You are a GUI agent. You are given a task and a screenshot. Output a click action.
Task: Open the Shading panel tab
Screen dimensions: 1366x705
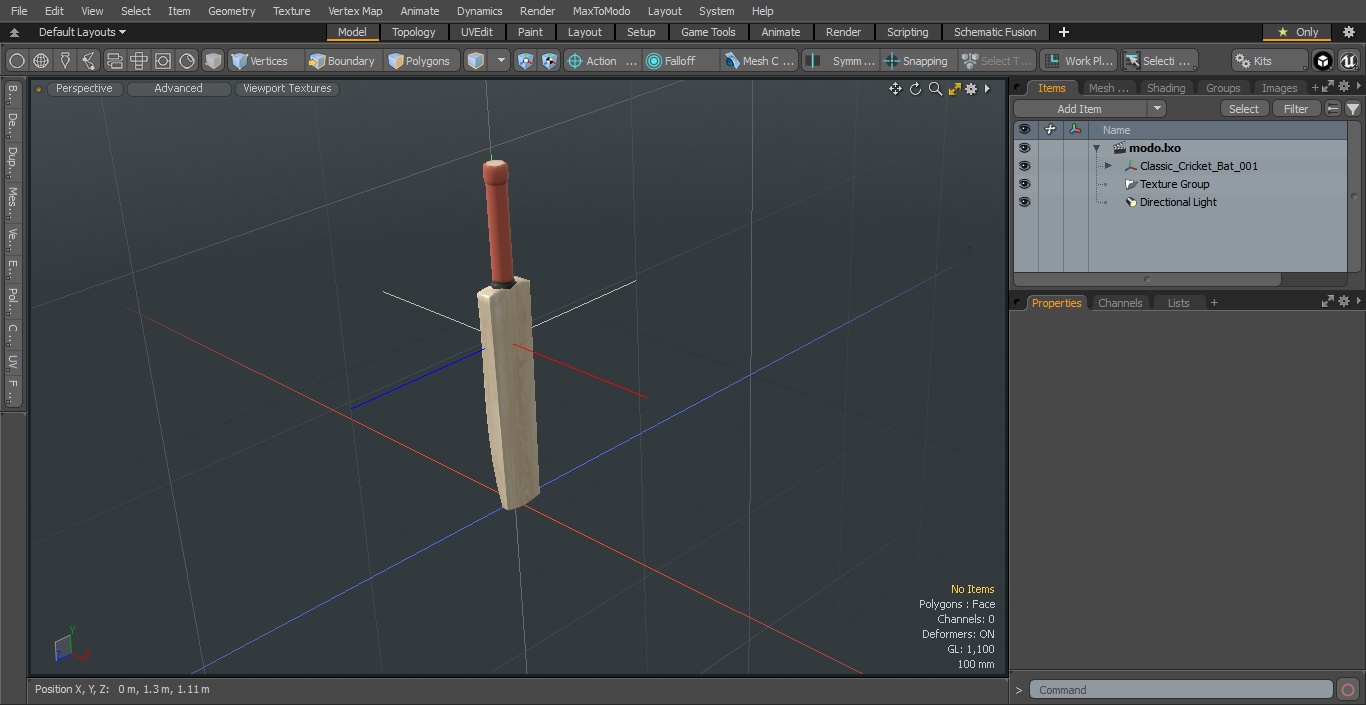coord(1165,88)
